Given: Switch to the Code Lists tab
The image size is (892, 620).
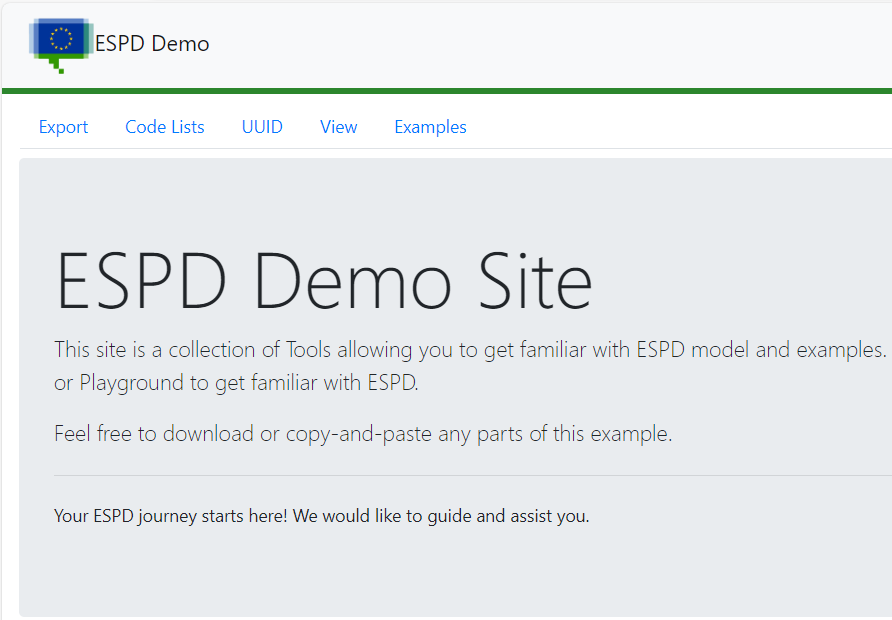Looking at the screenshot, I should pyautogui.click(x=164, y=127).
